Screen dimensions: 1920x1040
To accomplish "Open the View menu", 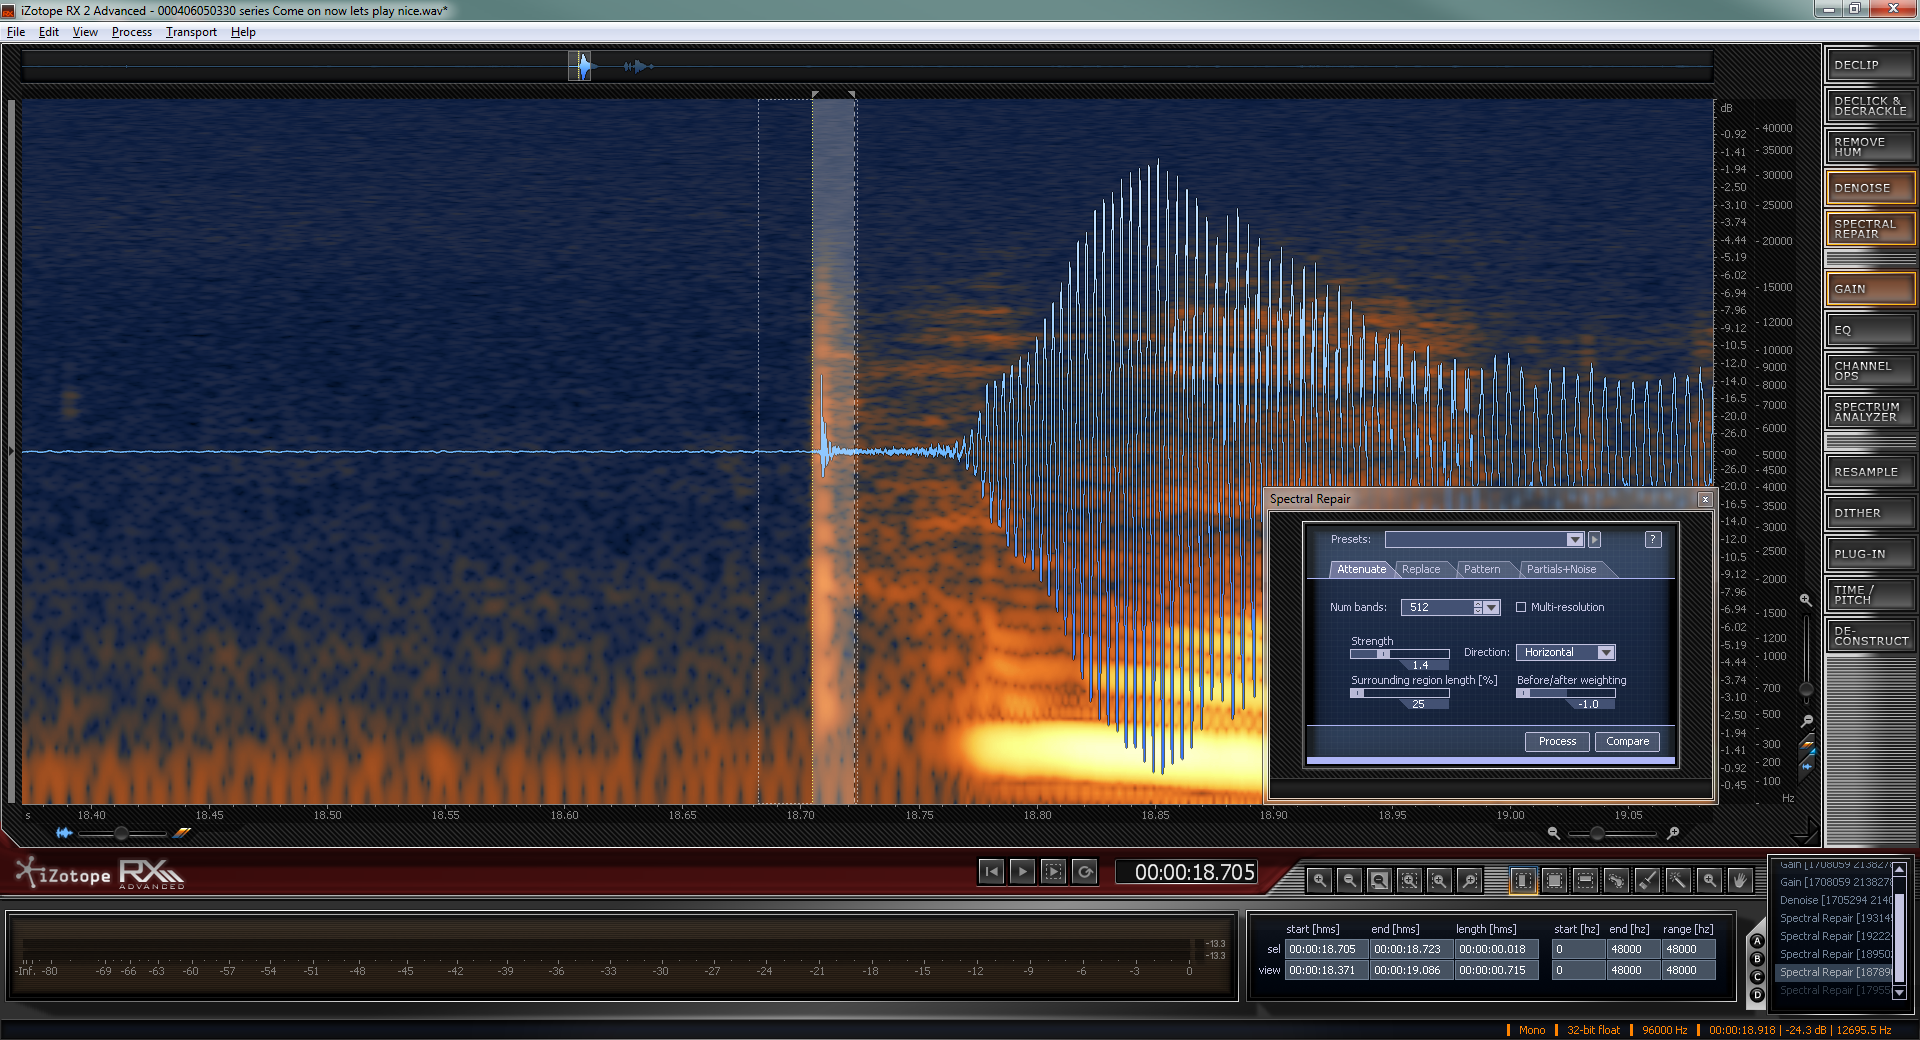I will (85, 32).
